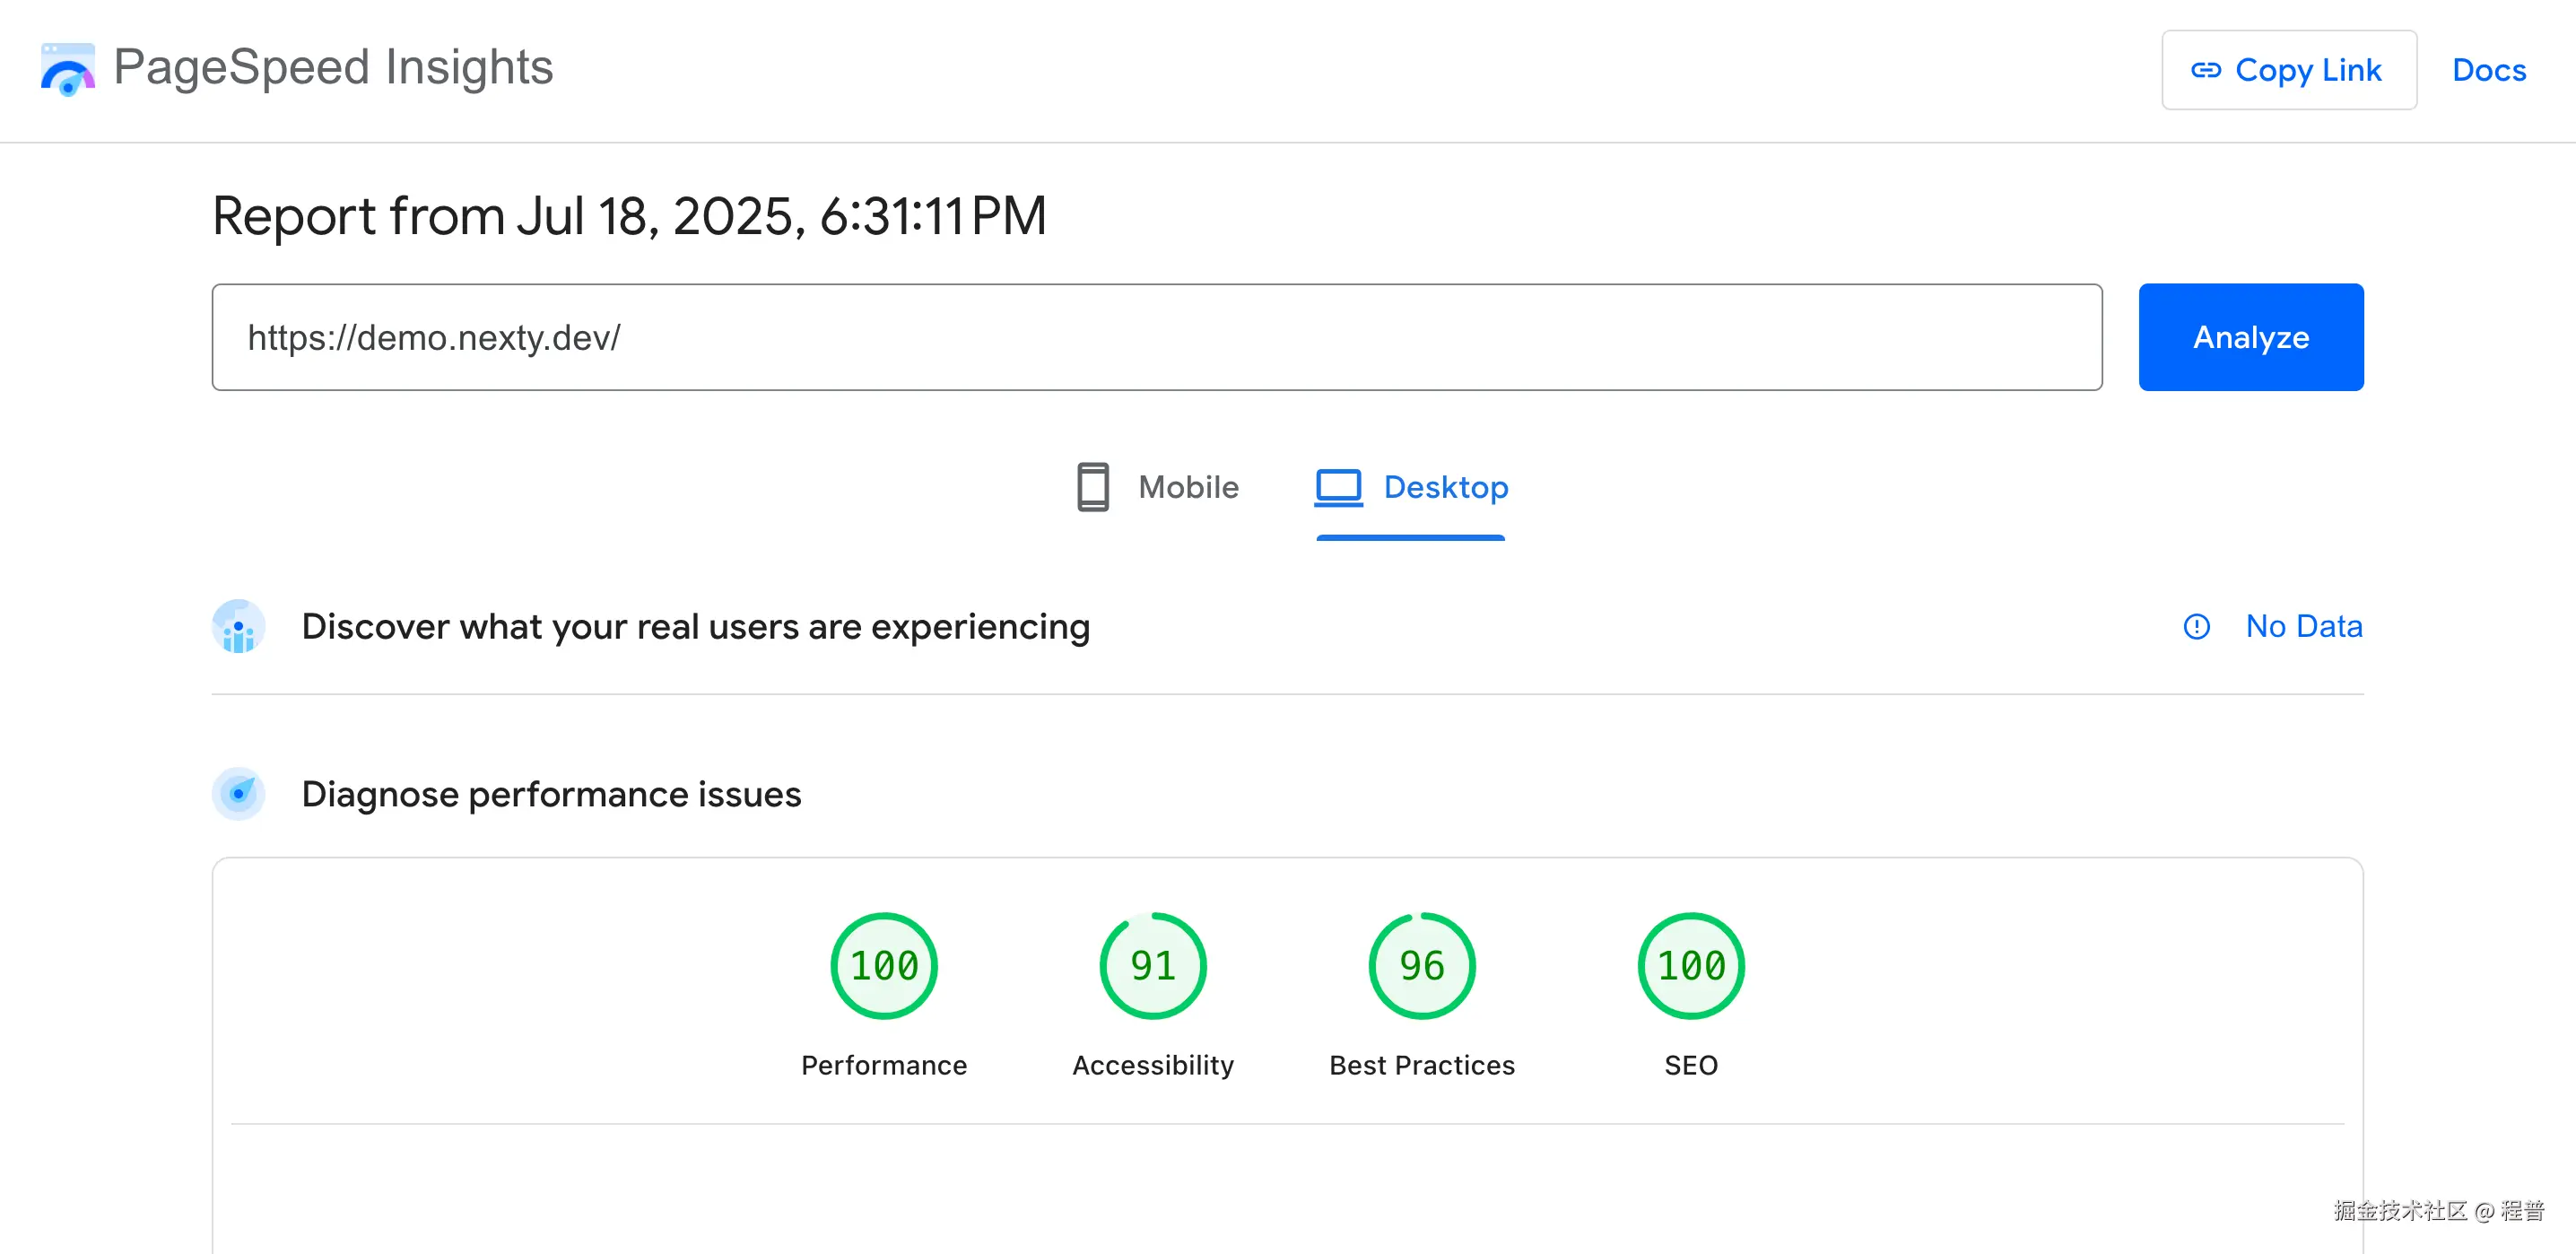Jump to the SEO score gauge

point(1690,965)
